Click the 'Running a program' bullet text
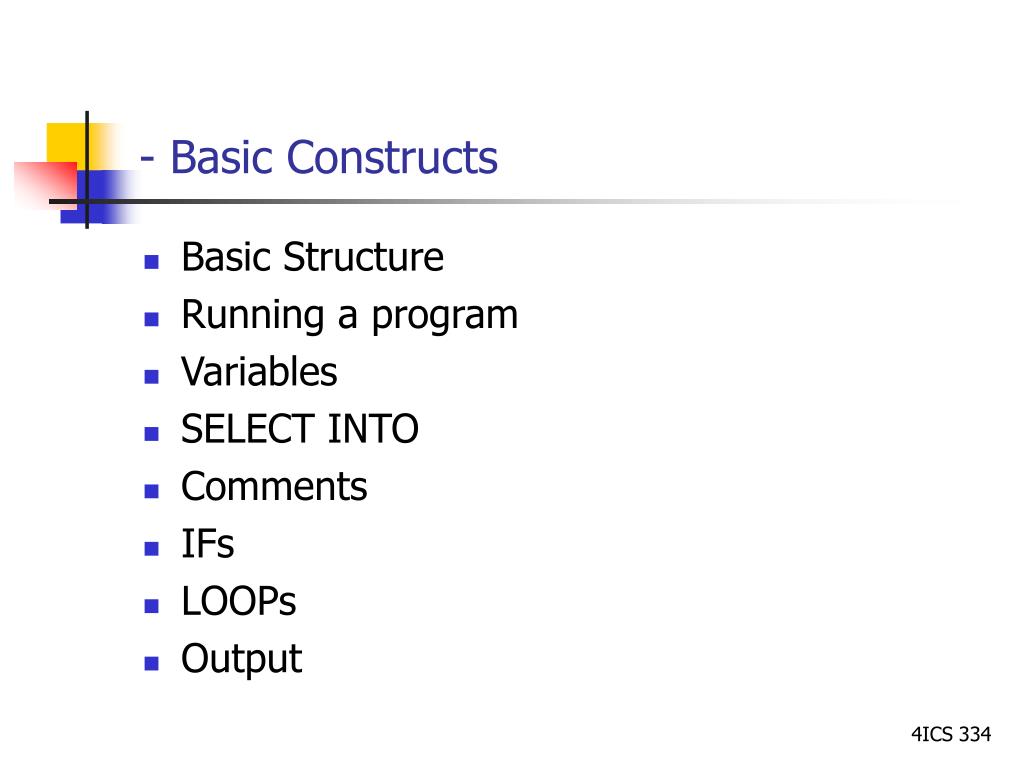 coord(349,317)
